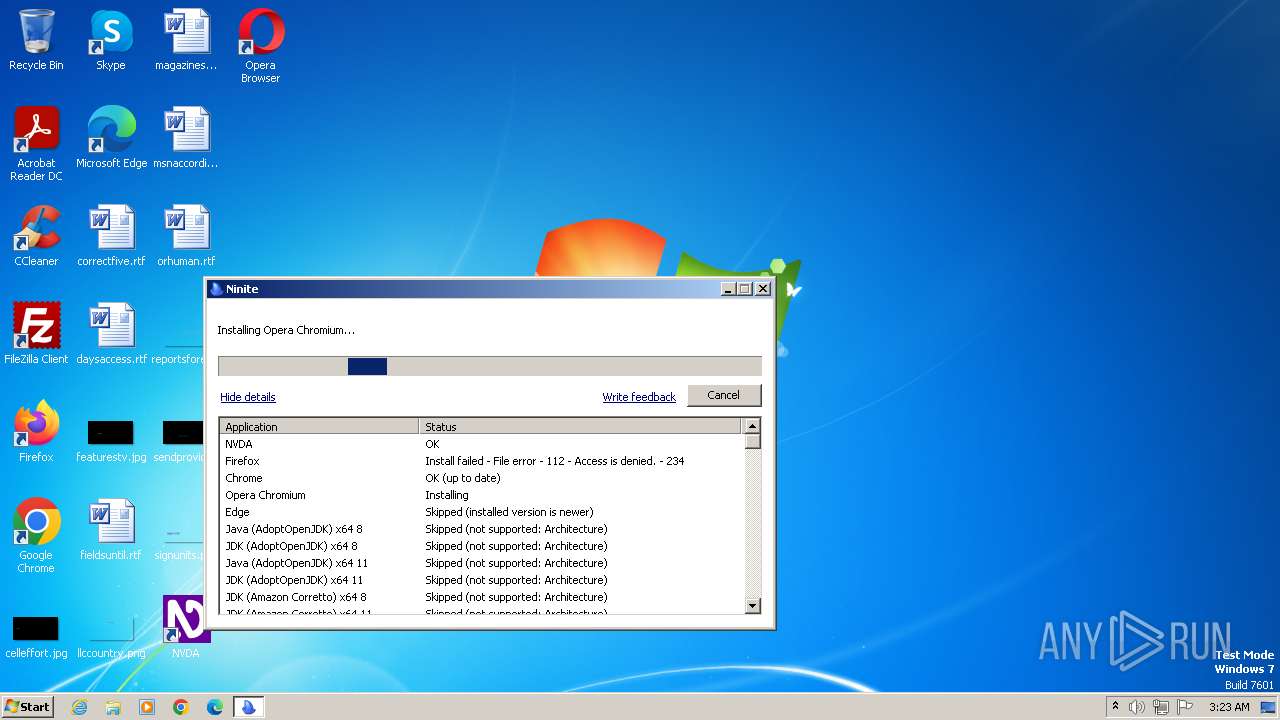Open Windows Explorer in taskbar
Screen dimensions: 1280x720
(113, 707)
